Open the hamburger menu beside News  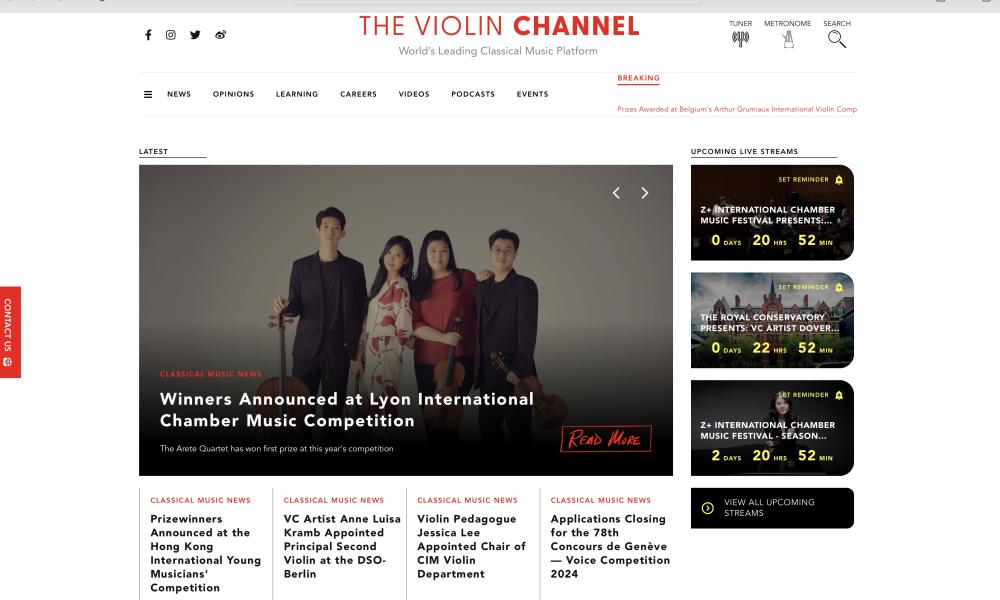148,94
